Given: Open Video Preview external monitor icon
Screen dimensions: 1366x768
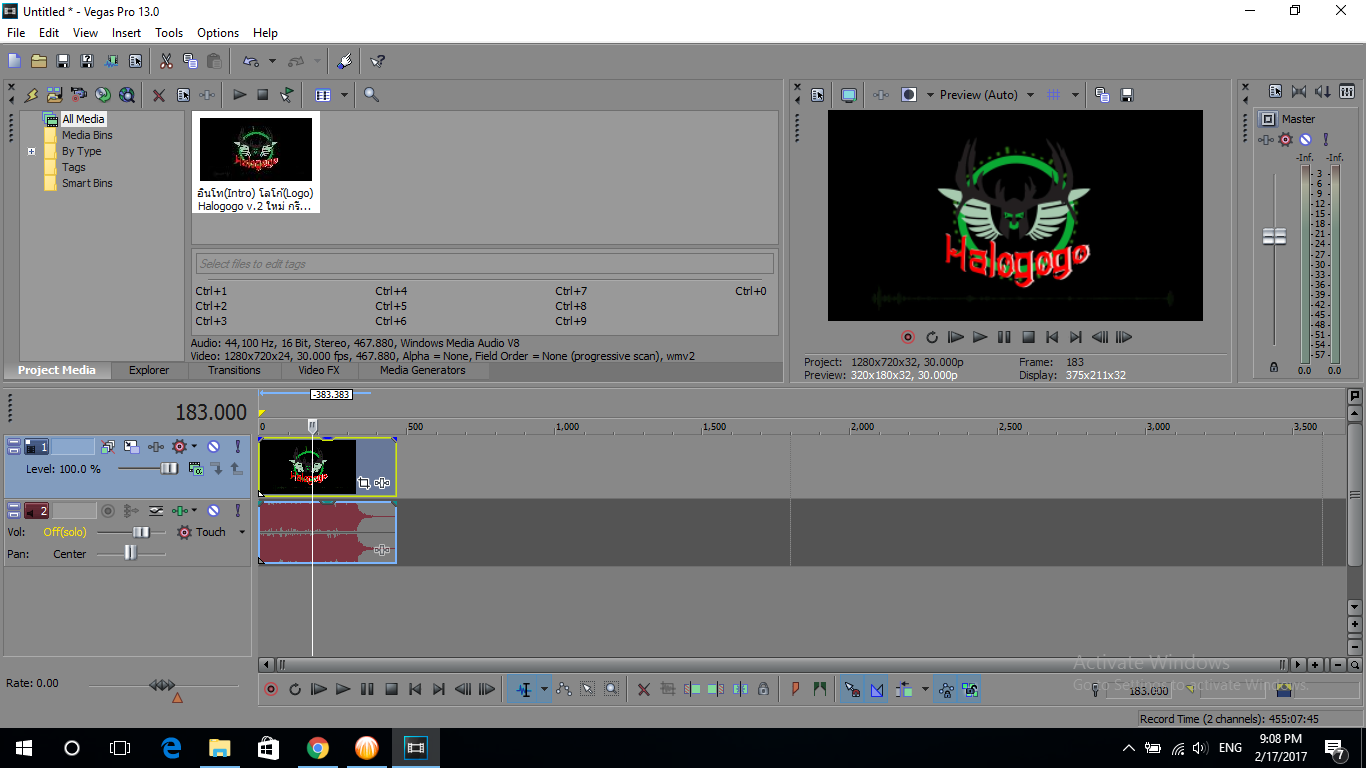Looking at the screenshot, I should [849, 95].
